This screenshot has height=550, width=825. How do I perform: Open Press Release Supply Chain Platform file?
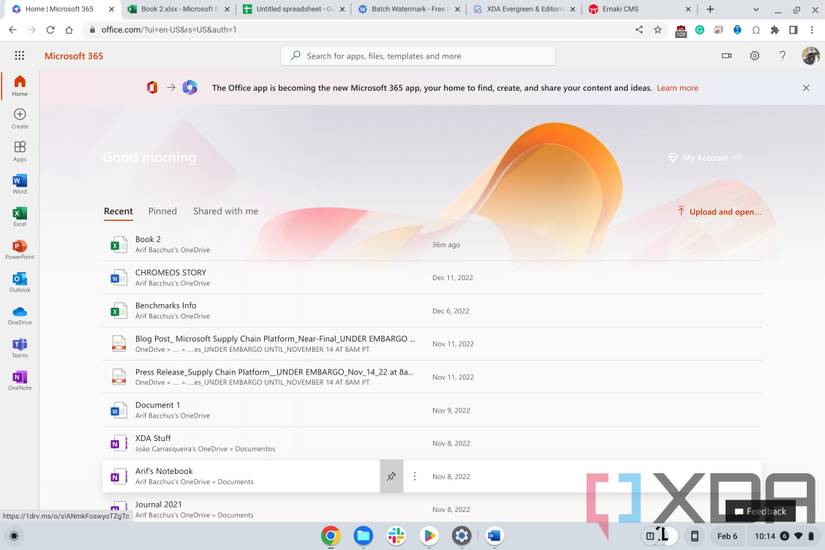pyautogui.click(x=432, y=377)
